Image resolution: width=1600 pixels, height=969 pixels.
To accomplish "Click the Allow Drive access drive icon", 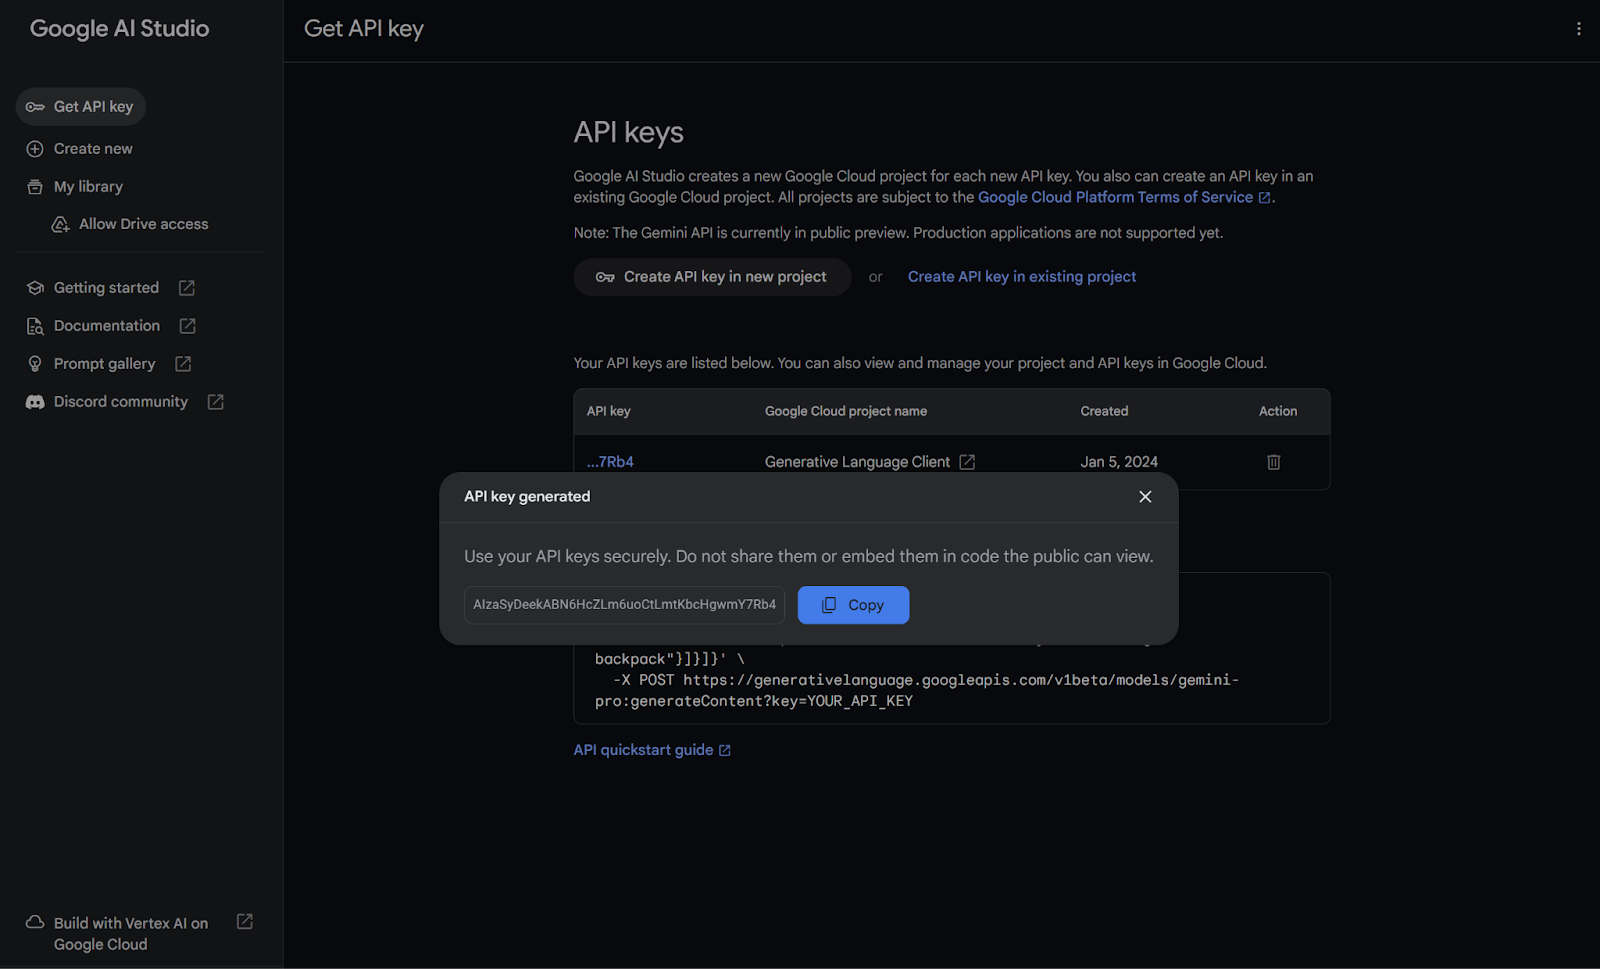I will click(61, 224).
